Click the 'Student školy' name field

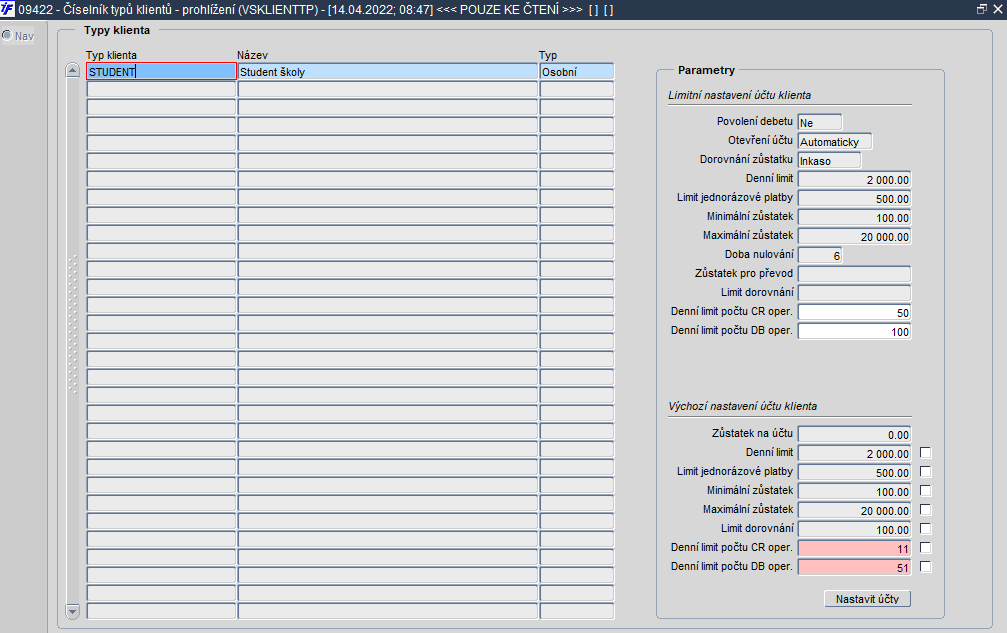(x=388, y=71)
